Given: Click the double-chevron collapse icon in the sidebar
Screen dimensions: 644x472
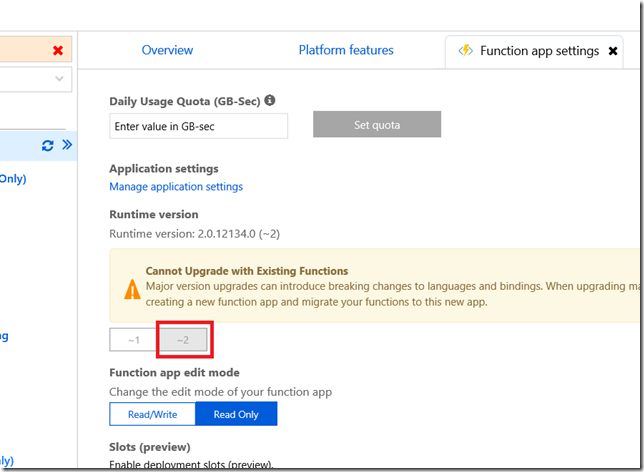Looking at the screenshot, I should pyautogui.click(x=67, y=145).
